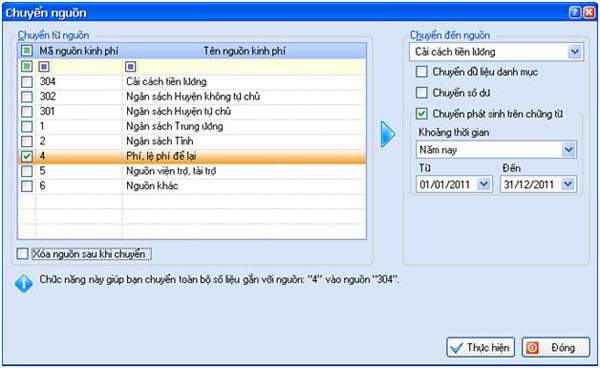
Task: Click filter icon in Tên nguồn column
Action: click(130, 67)
